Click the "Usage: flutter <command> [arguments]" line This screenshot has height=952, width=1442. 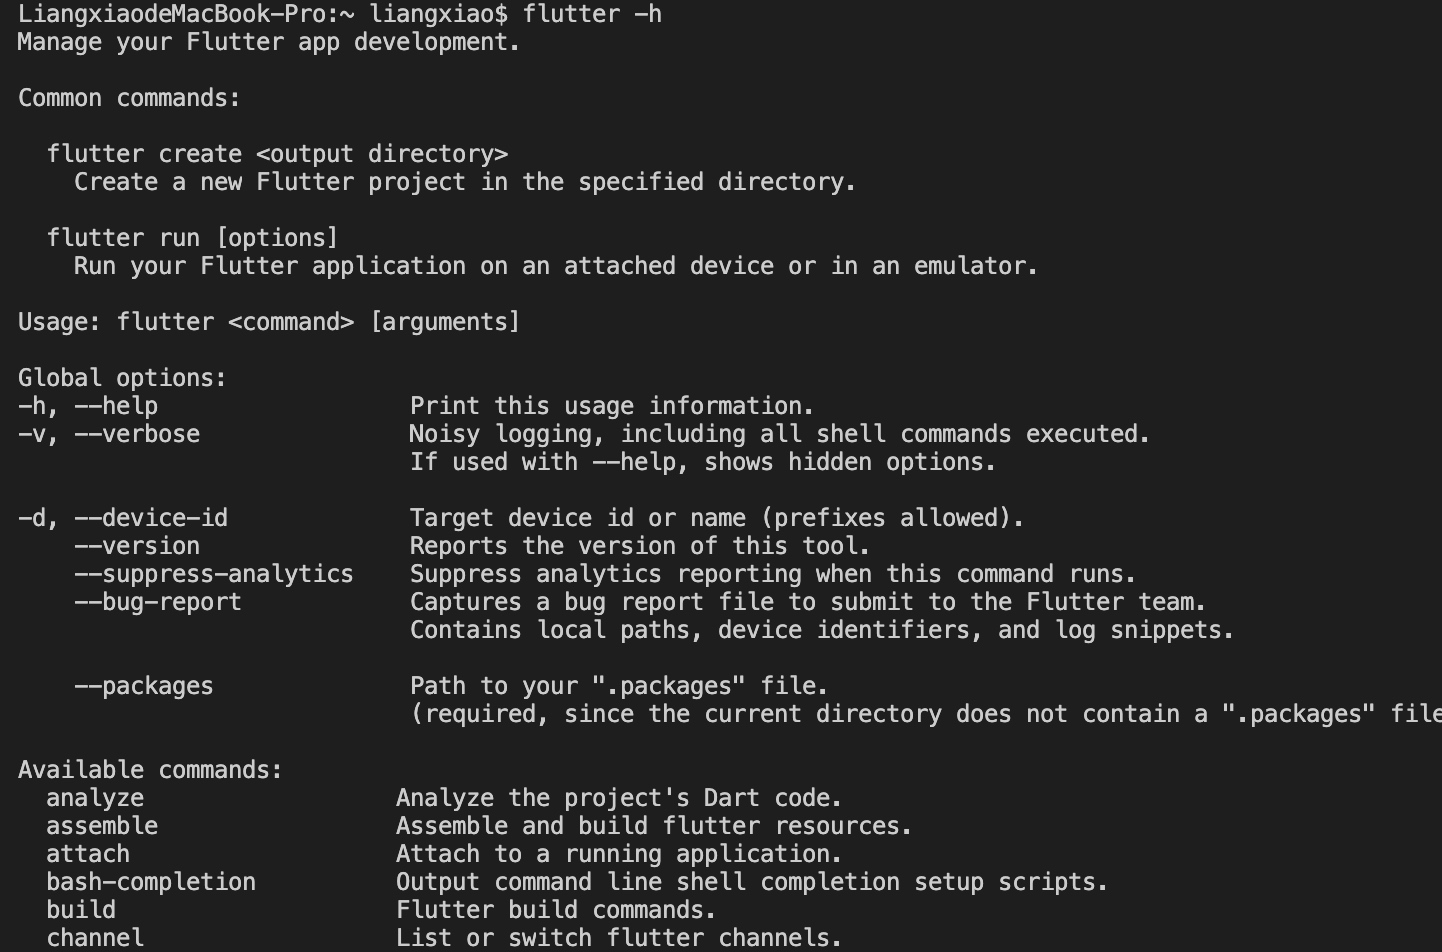[x=269, y=322]
